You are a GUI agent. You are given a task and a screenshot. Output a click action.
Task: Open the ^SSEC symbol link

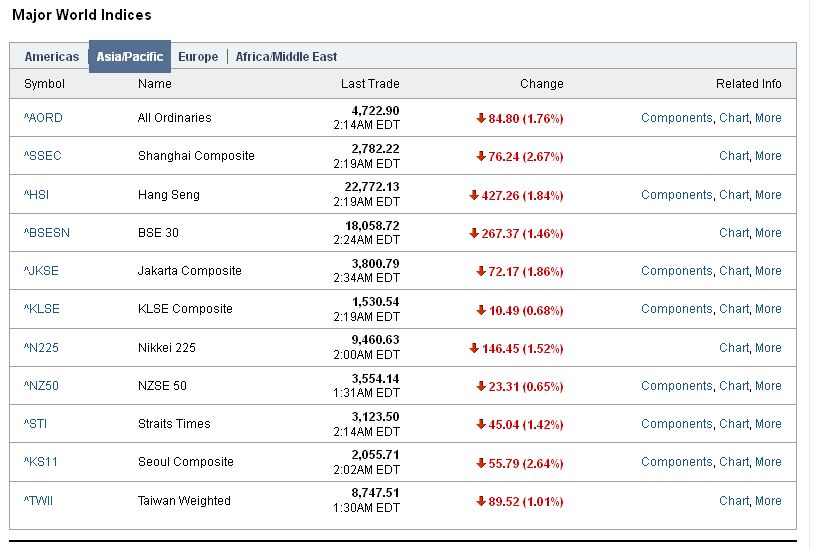(x=42, y=156)
